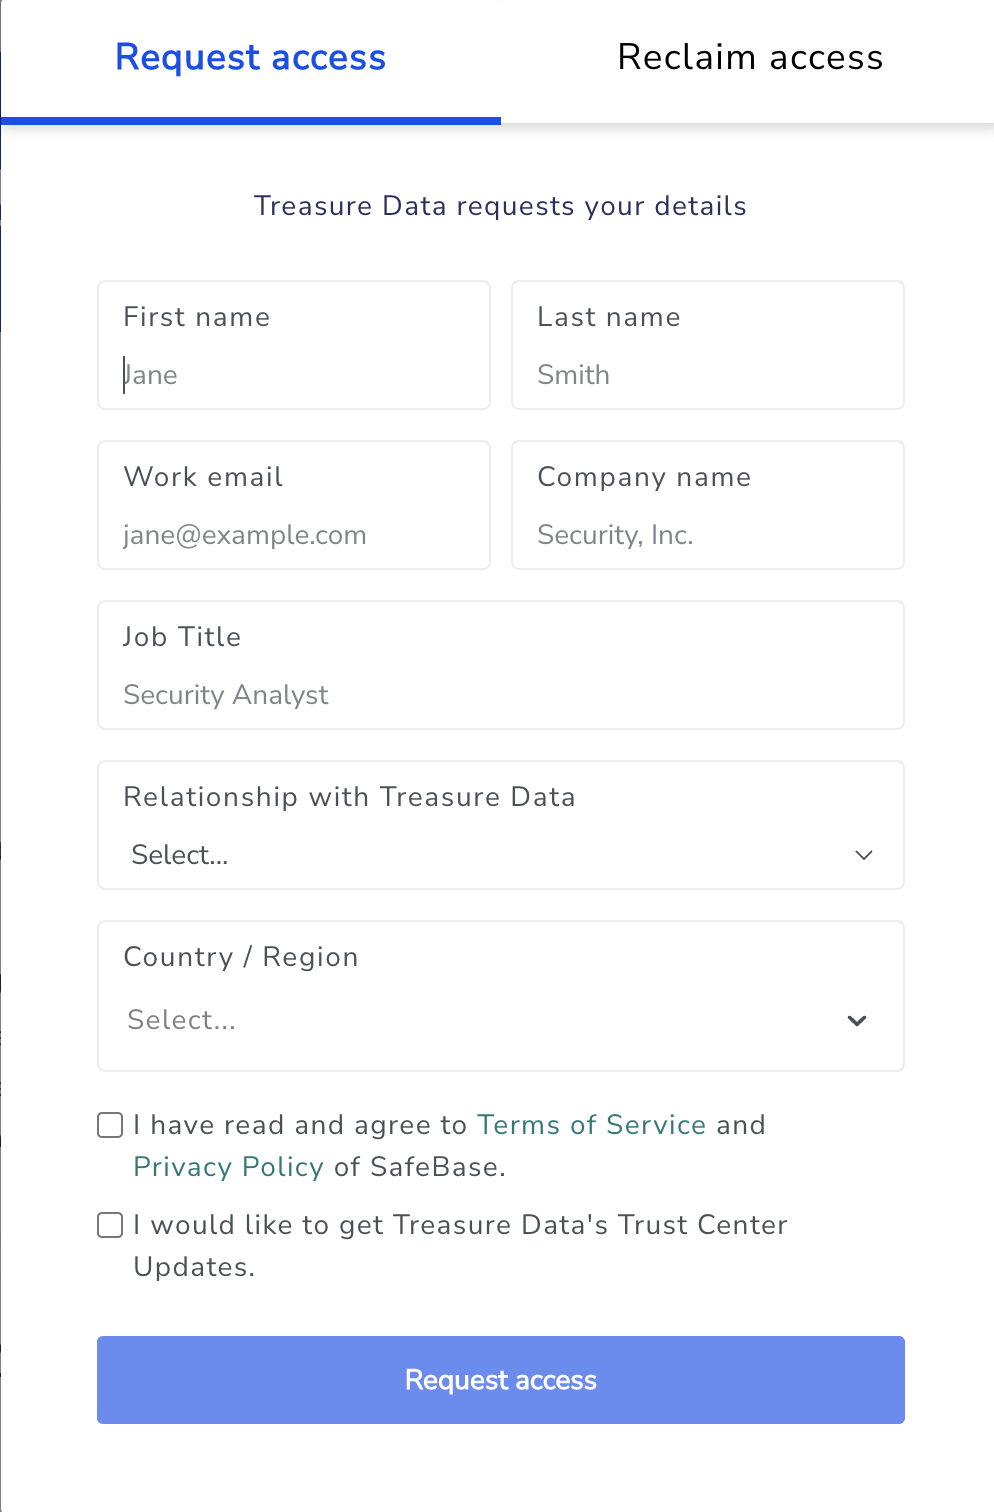Click the 'Relationship with Treasure Data' label text
The height and width of the screenshot is (1512, 994).
[349, 797]
